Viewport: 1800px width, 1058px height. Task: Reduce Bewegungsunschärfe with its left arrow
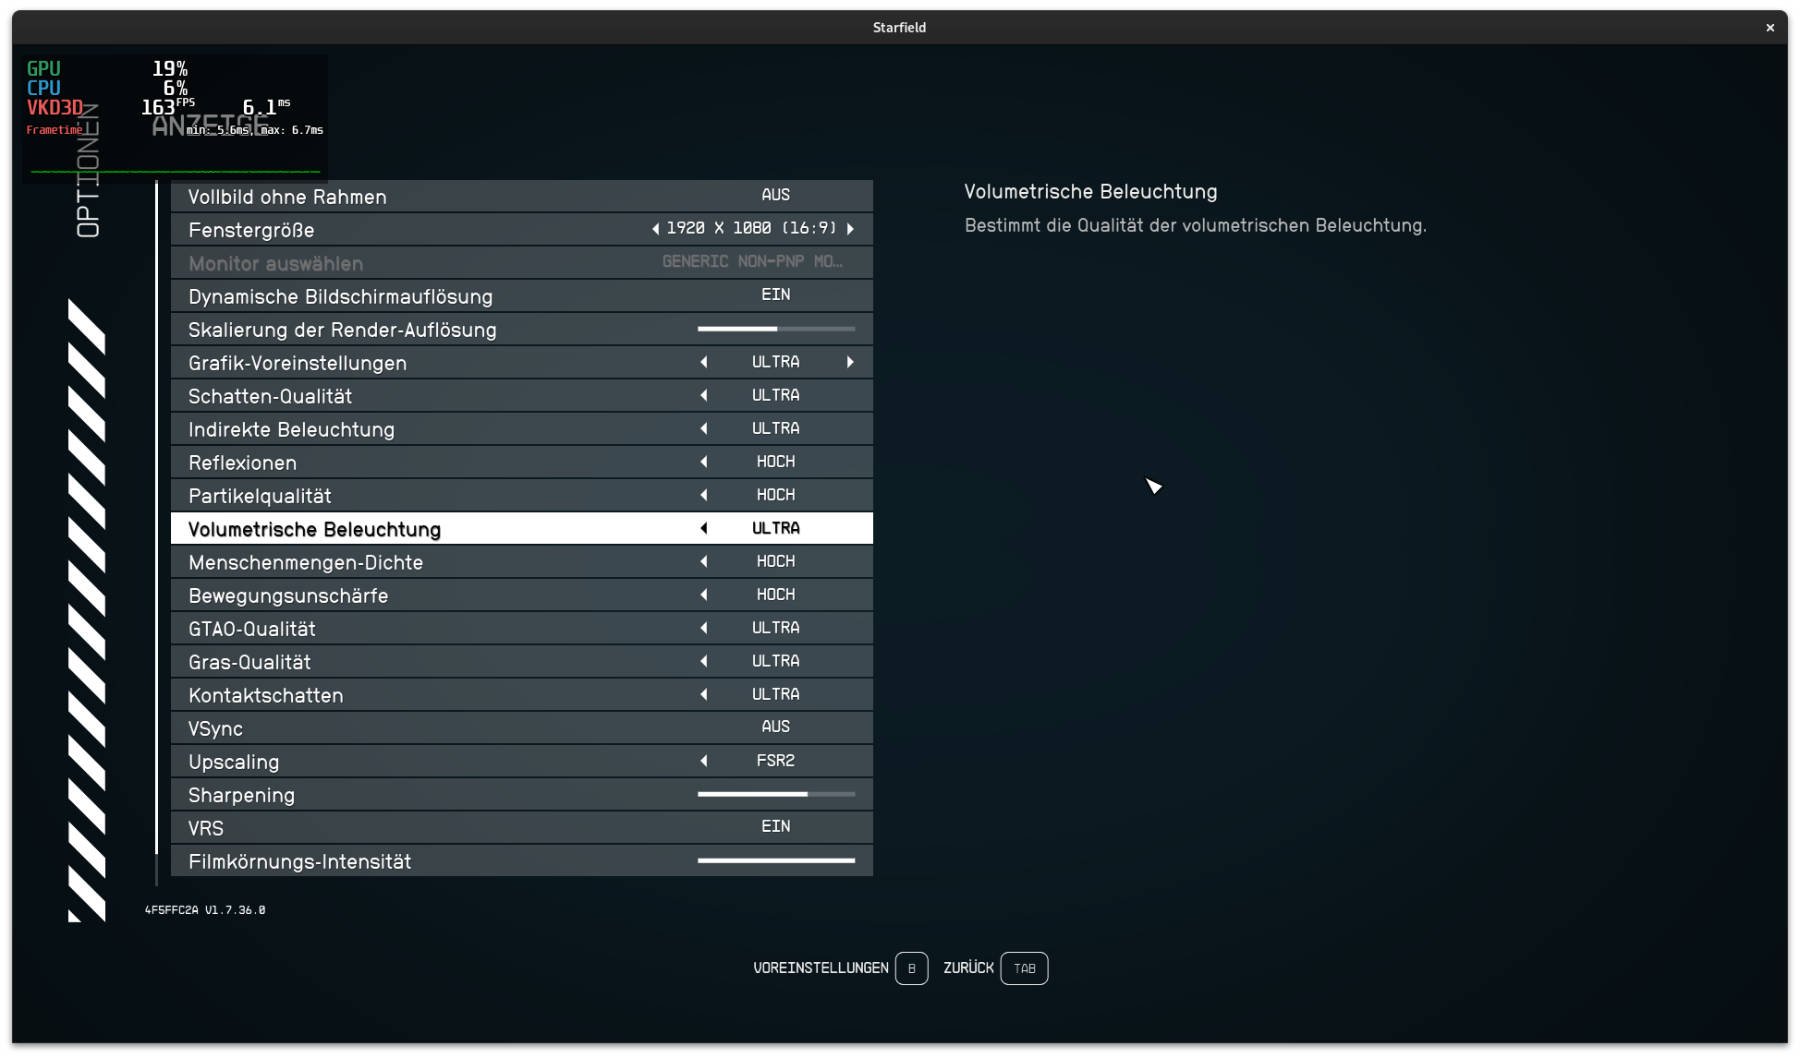(x=704, y=595)
